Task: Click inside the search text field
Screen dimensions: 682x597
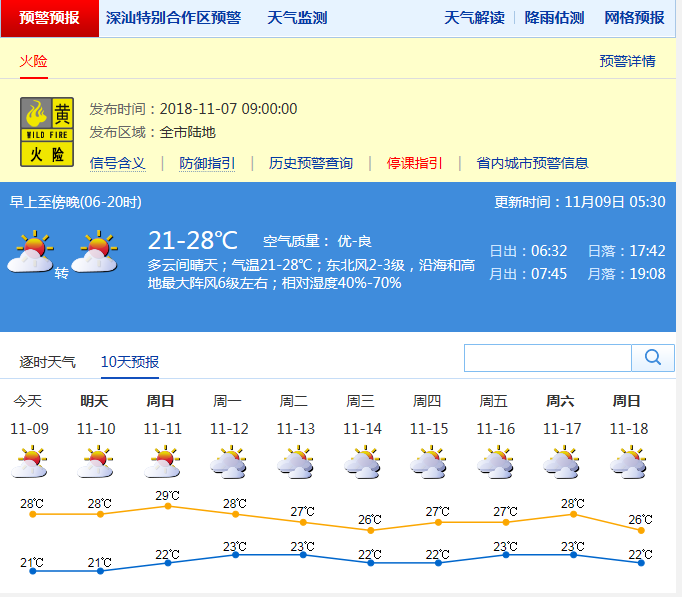Action: pyautogui.click(x=547, y=358)
